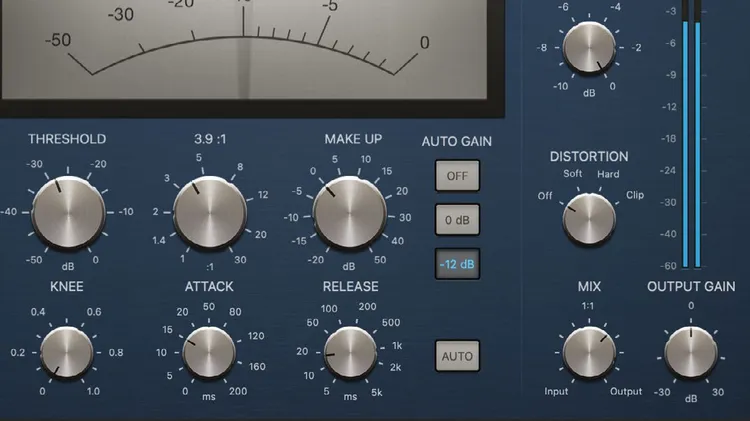Image resolution: width=750 pixels, height=421 pixels.
Task: Click the 1.0 mark on Knee dial
Action: 93,391
